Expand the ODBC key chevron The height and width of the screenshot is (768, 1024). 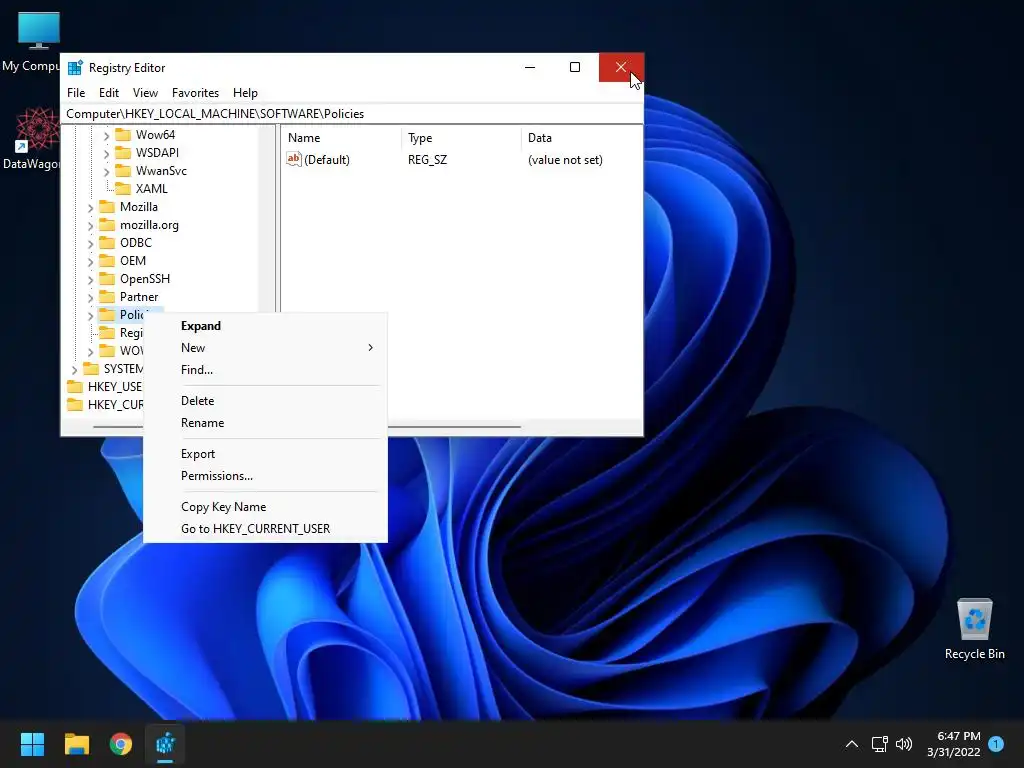[x=90, y=244]
